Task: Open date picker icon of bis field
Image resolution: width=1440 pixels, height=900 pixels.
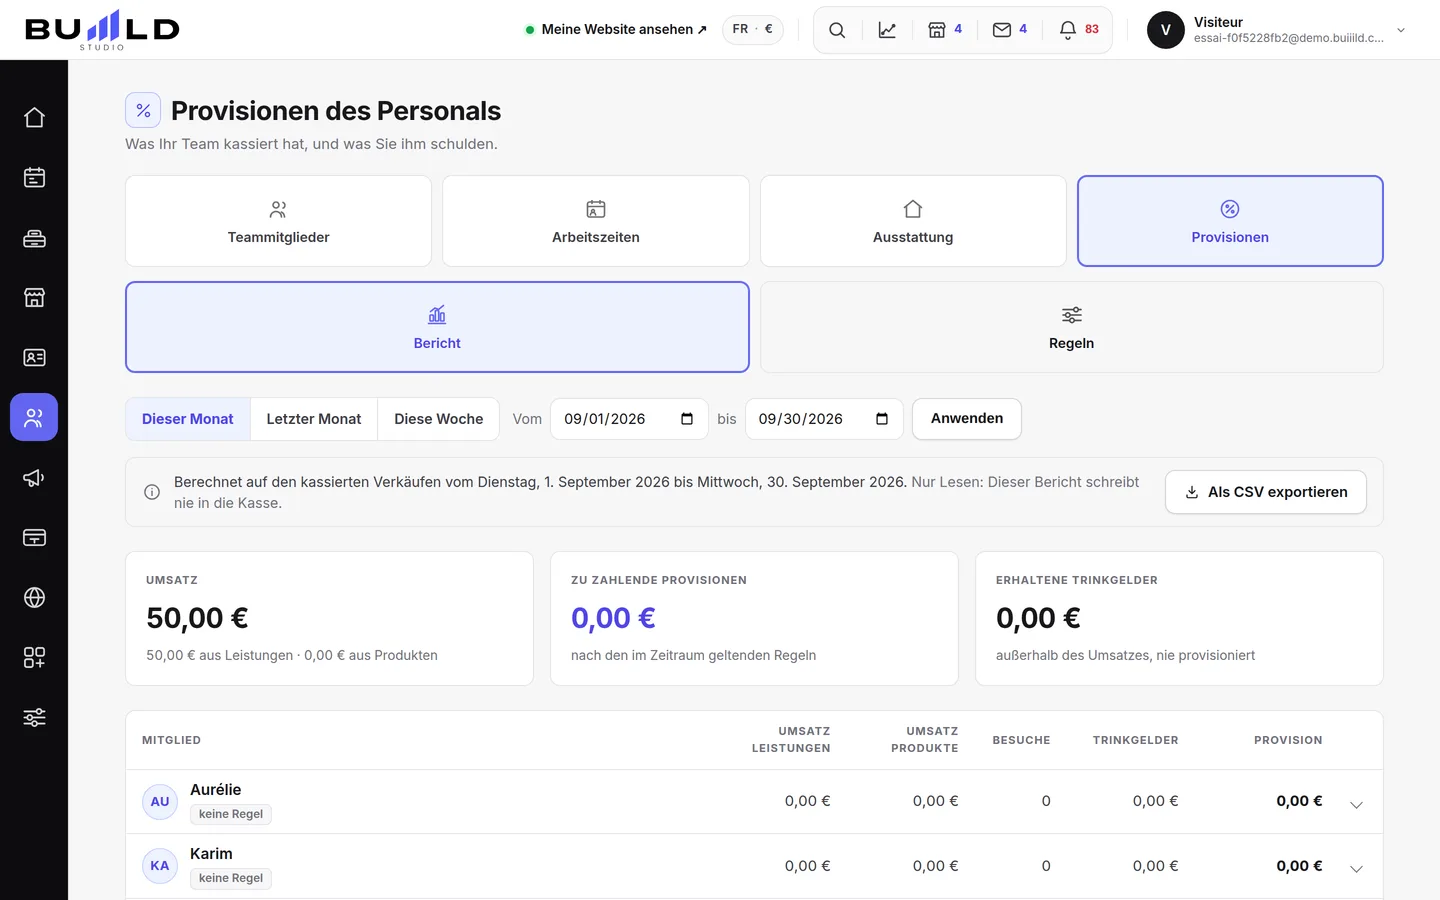Action: 882,419
